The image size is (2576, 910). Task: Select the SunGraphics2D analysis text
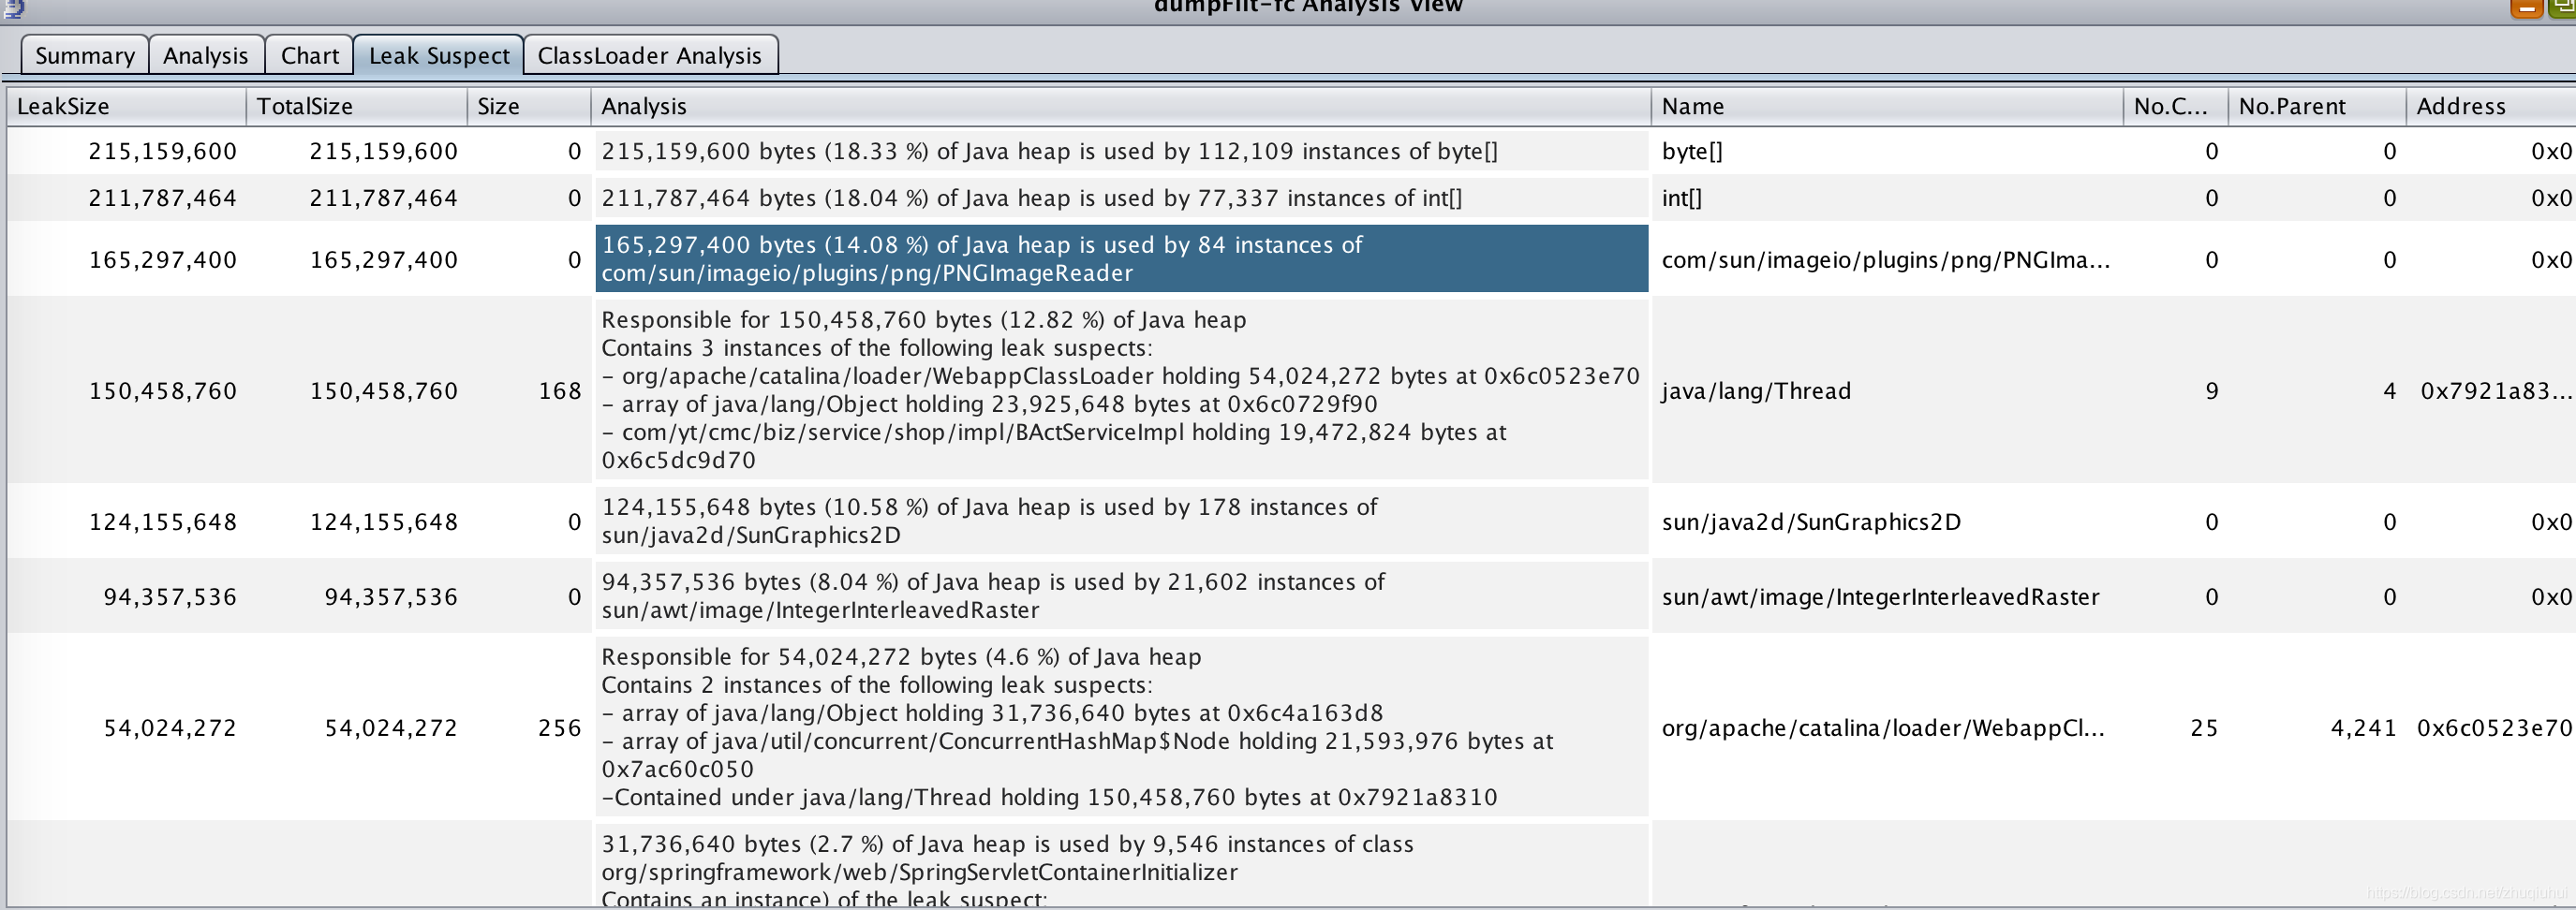pos(1121,521)
